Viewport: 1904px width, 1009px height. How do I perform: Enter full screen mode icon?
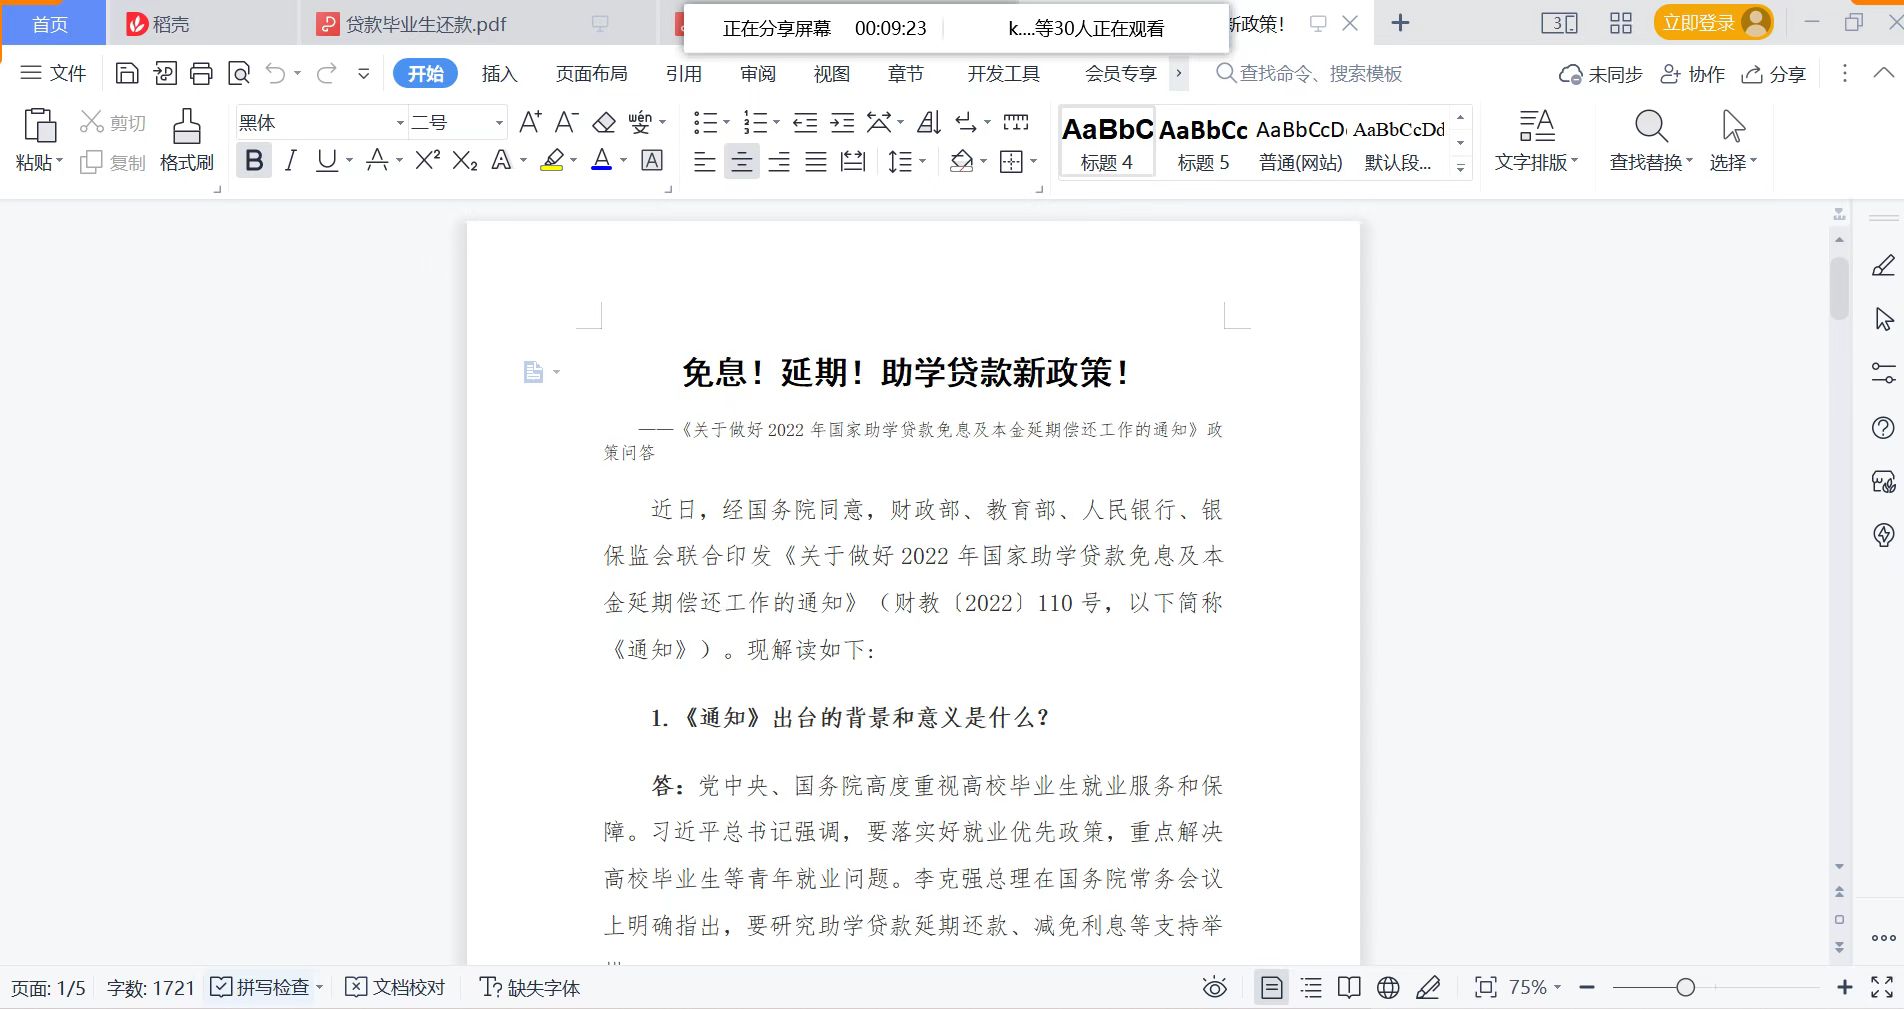coord(1882,988)
